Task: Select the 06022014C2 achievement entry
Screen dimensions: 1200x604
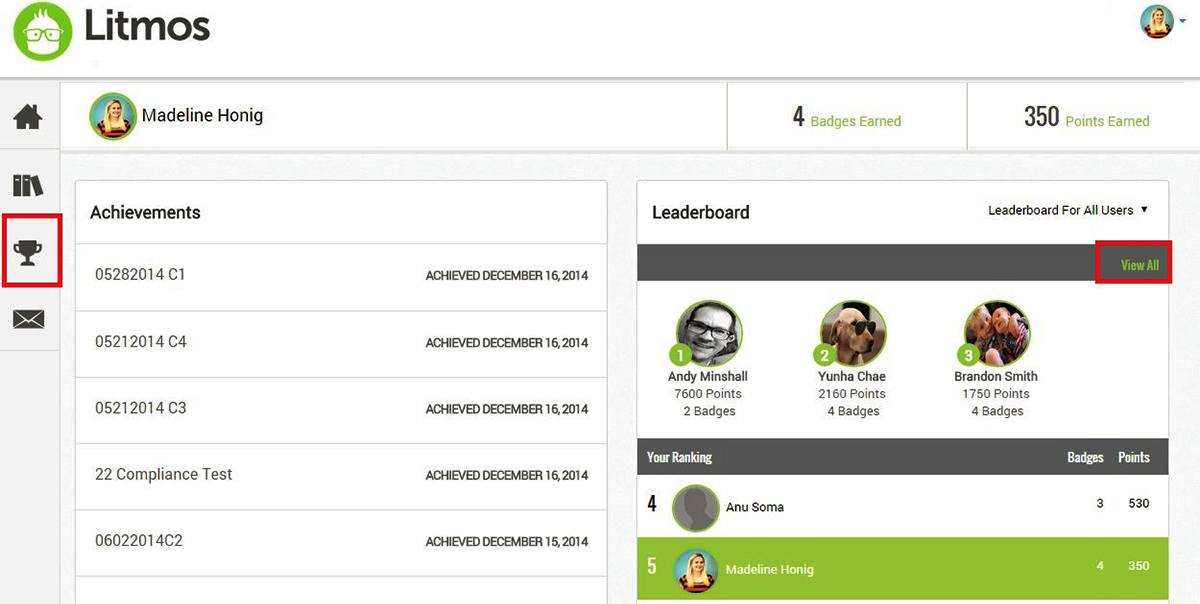Action: [x=340, y=541]
